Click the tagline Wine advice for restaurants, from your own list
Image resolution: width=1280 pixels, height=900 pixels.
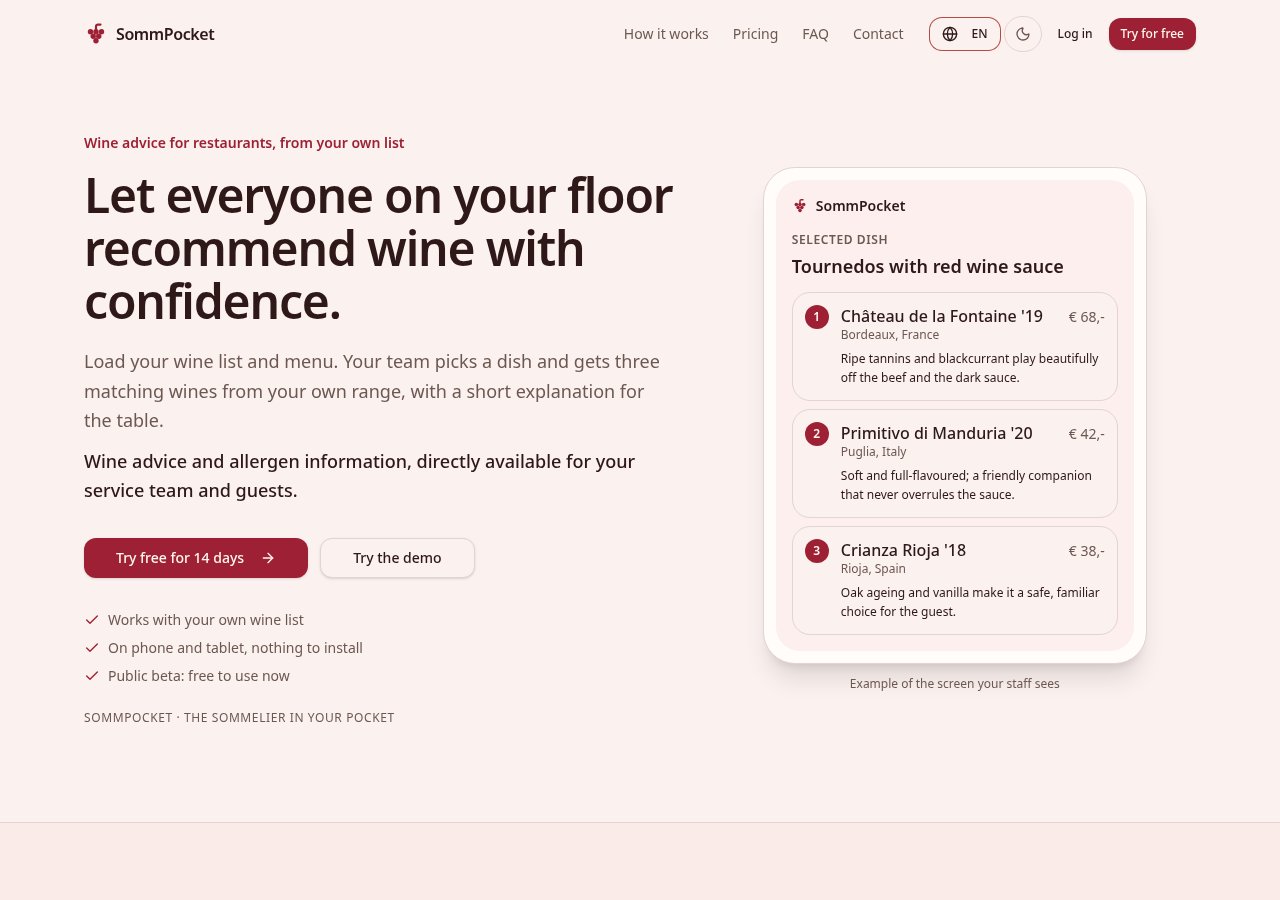[x=244, y=143]
